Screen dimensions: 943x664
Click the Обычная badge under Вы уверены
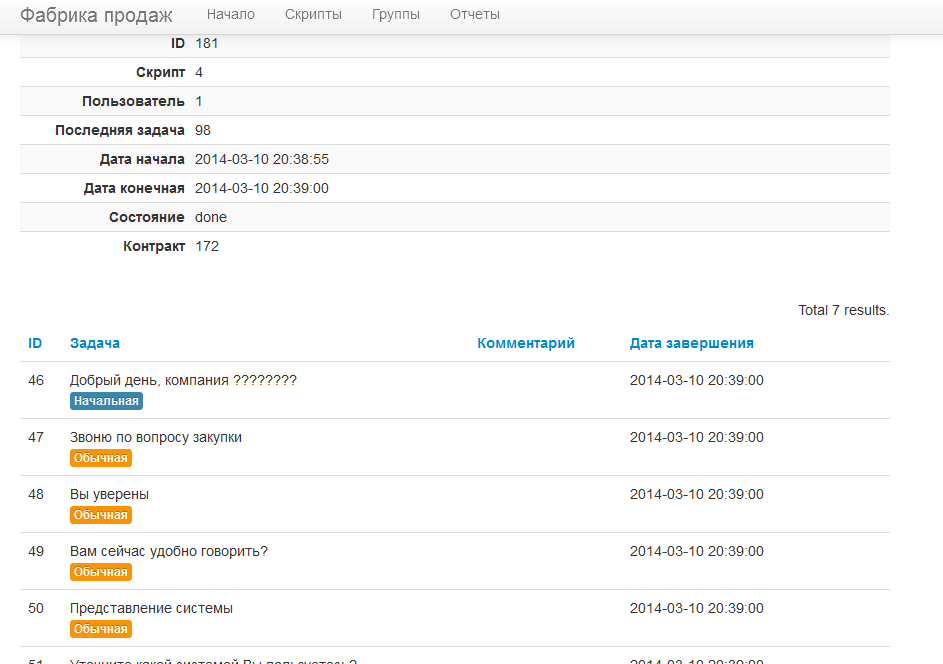pyautogui.click(x=100, y=515)
